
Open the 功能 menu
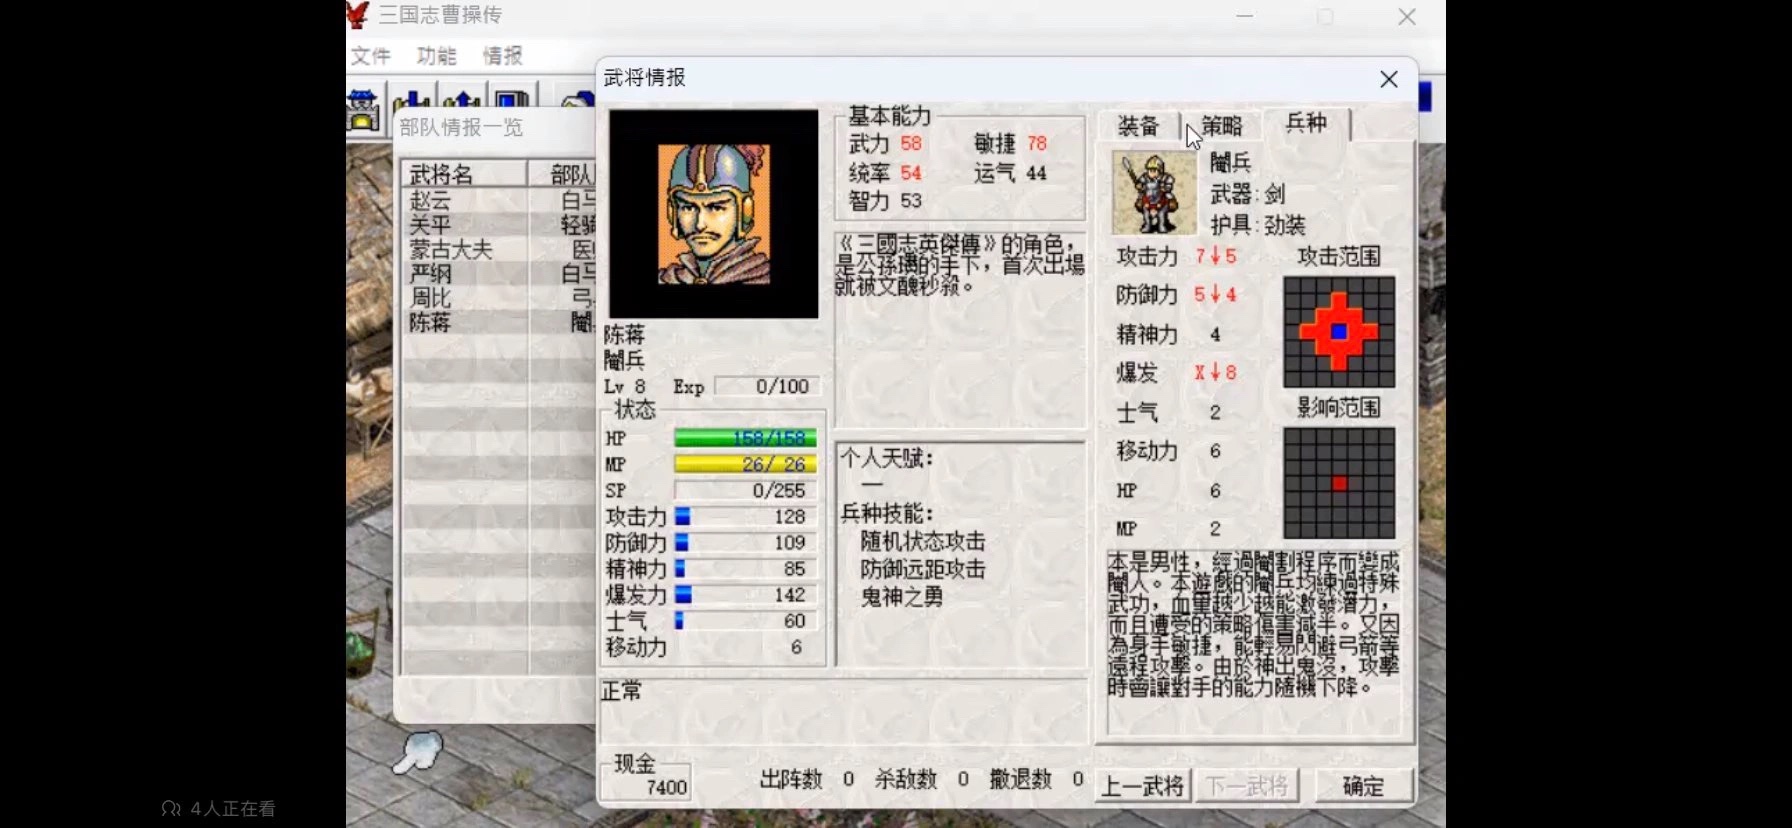(436, 56)
